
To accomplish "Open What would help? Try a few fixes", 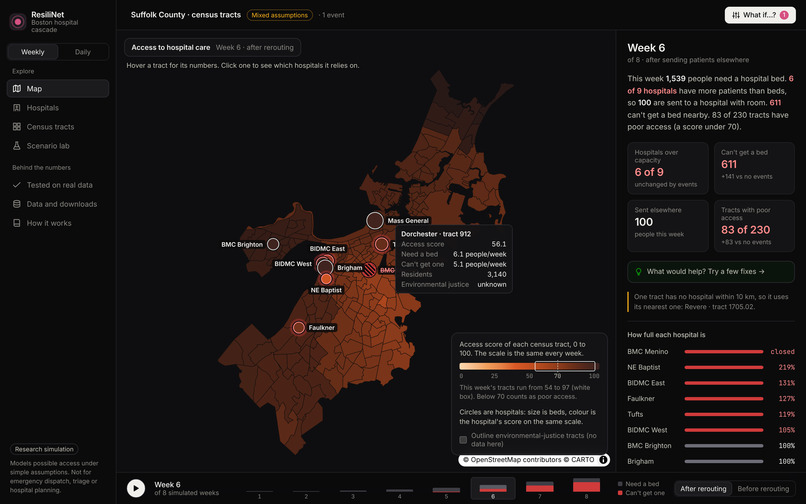I will coord(711,272).
